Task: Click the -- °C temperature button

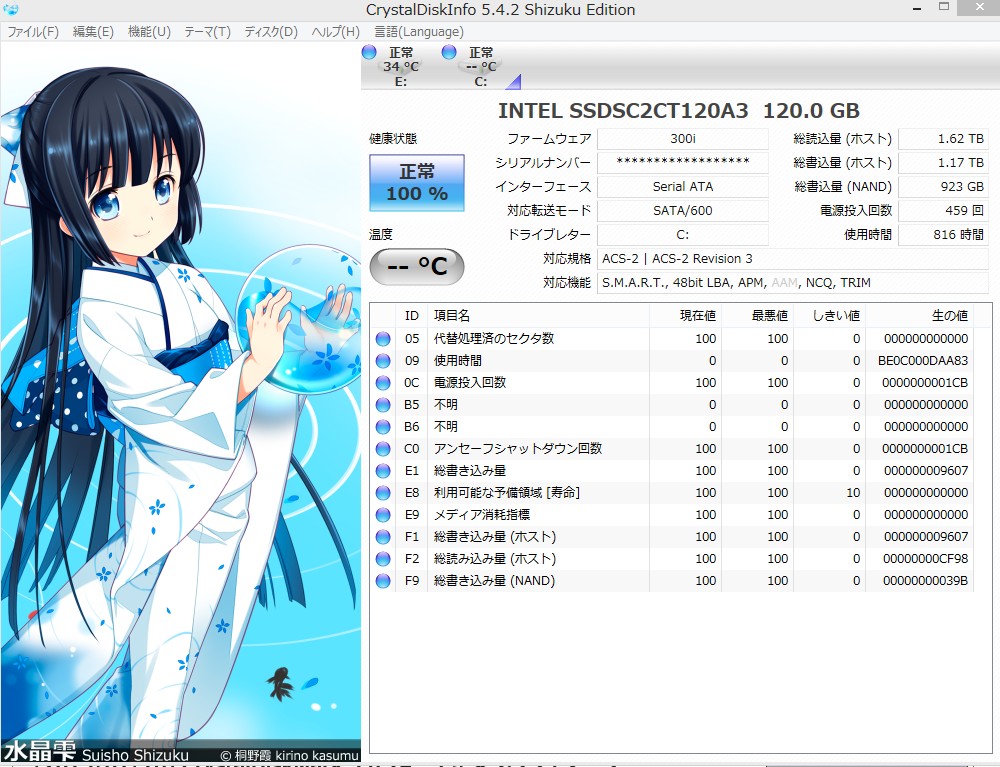Action: 416,267
